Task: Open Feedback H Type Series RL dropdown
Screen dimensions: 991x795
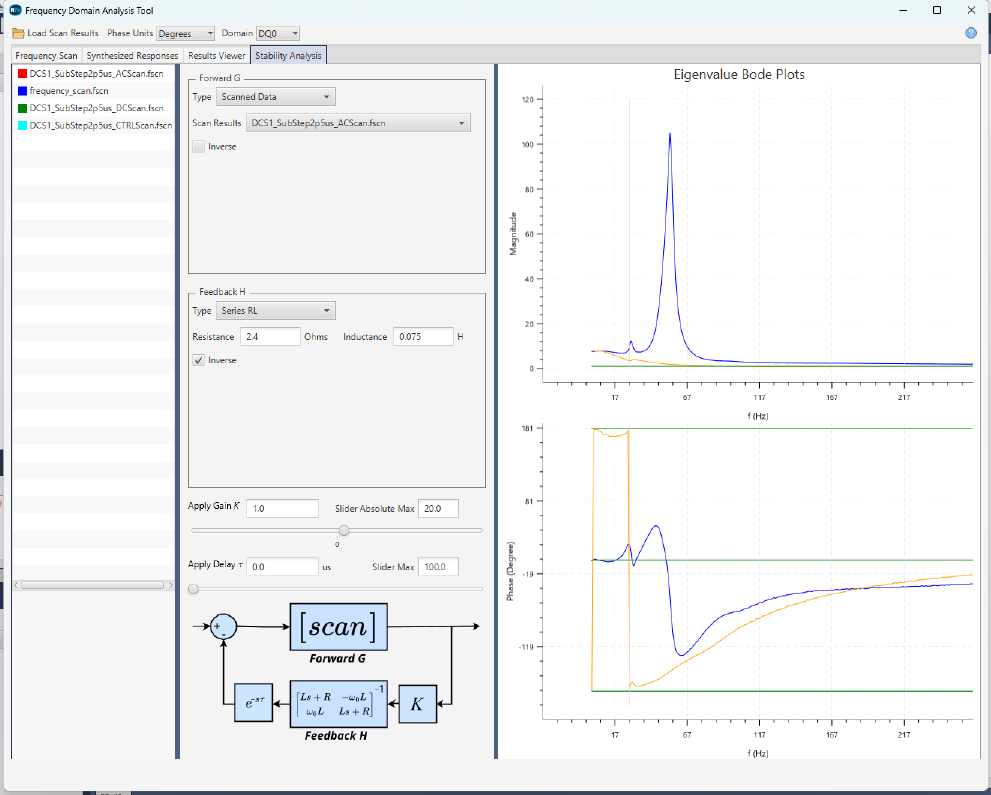Action: [276, 311]
